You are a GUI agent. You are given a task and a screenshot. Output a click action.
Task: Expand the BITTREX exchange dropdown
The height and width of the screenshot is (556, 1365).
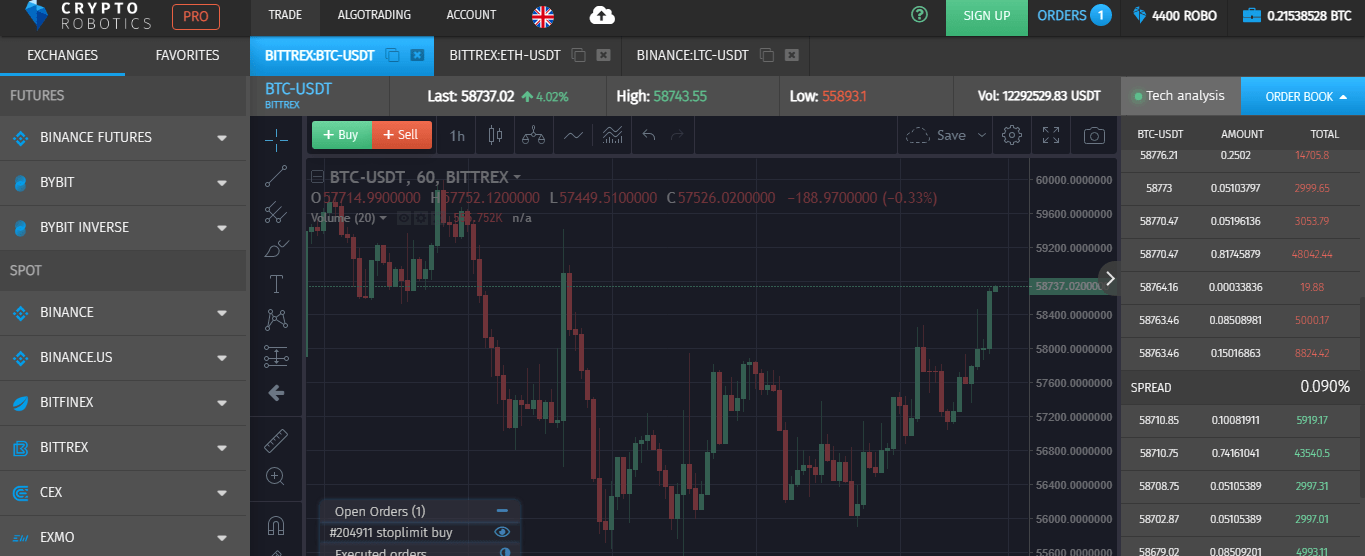[222, 448]
